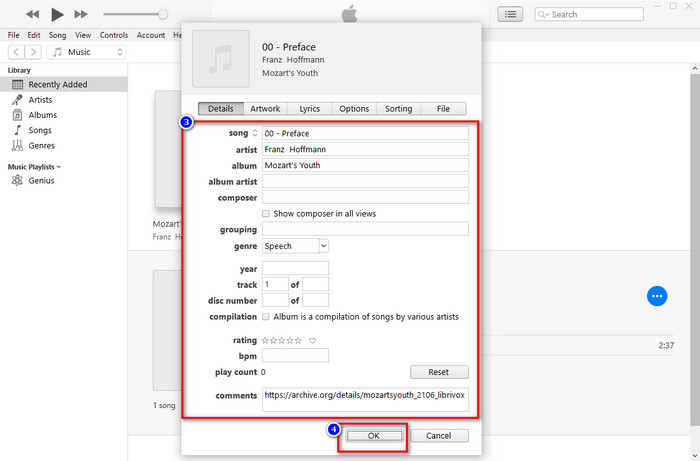Click into the grouping field
Screen dimensions: 700x461
[x=365, y=228]
